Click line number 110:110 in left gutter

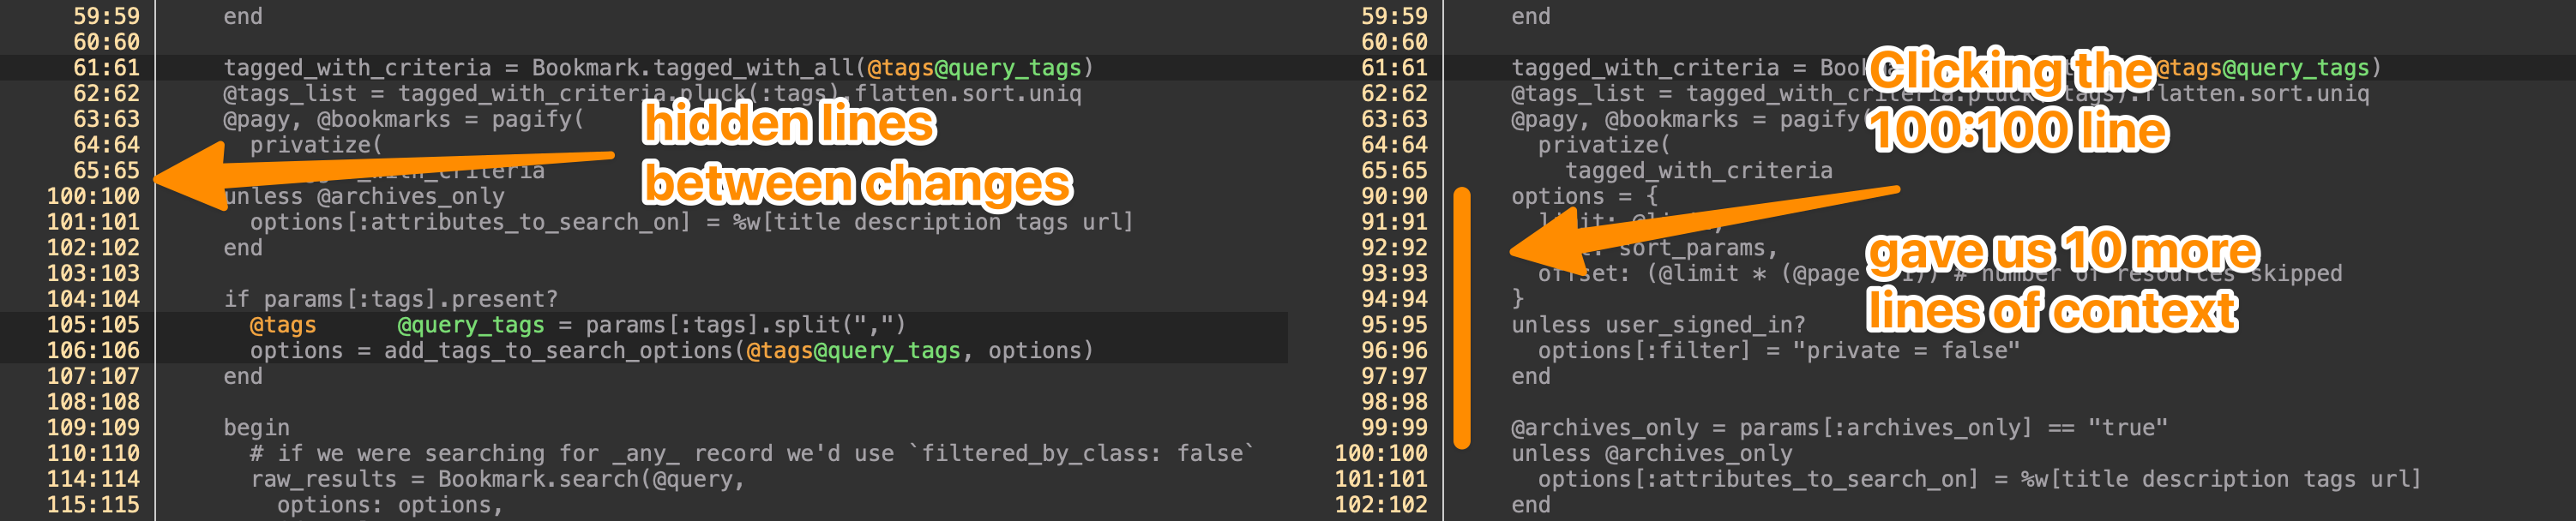[x=93, y=453]
